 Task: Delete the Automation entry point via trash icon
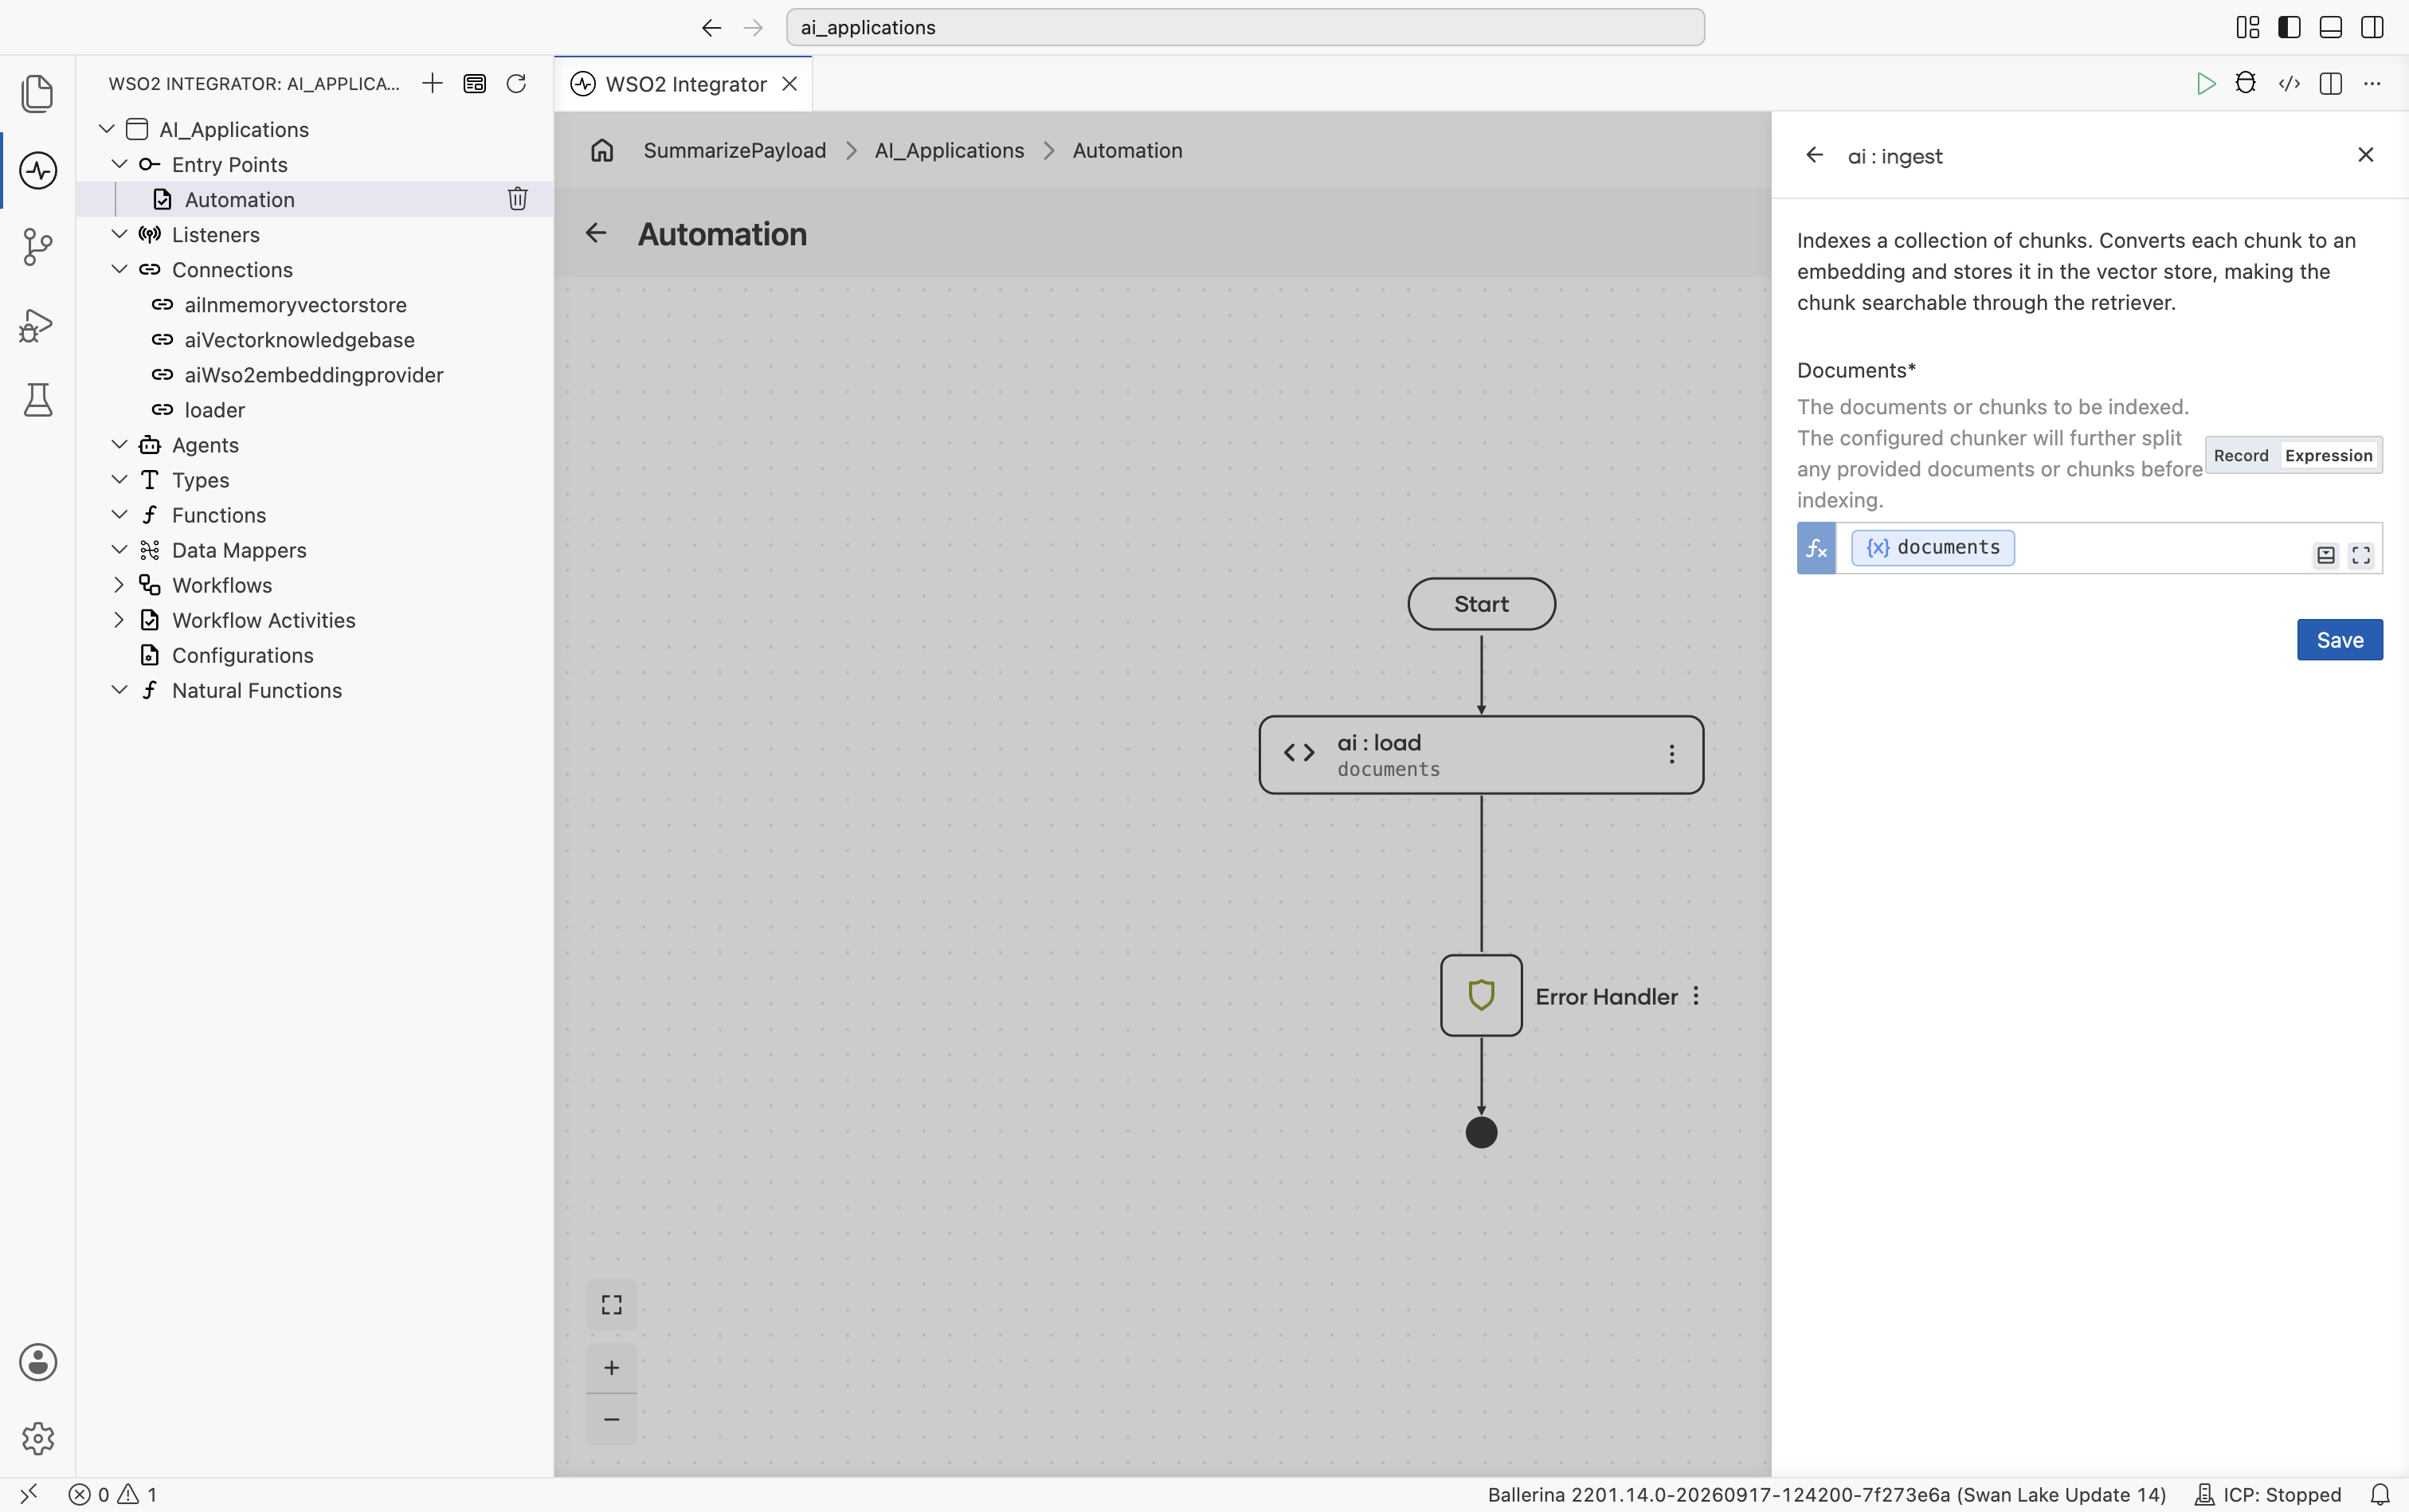click(x=517, y=199)
